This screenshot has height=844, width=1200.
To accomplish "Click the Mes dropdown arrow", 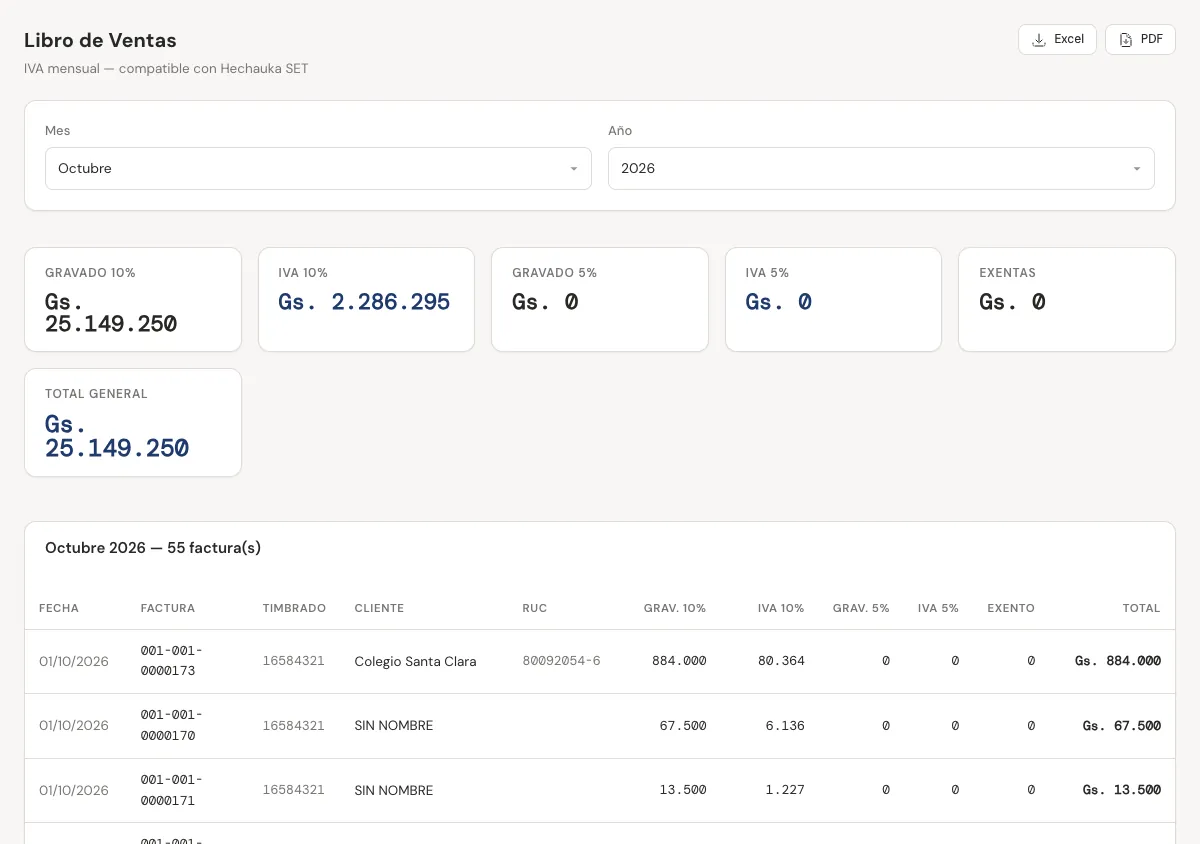I will [574, 169].
